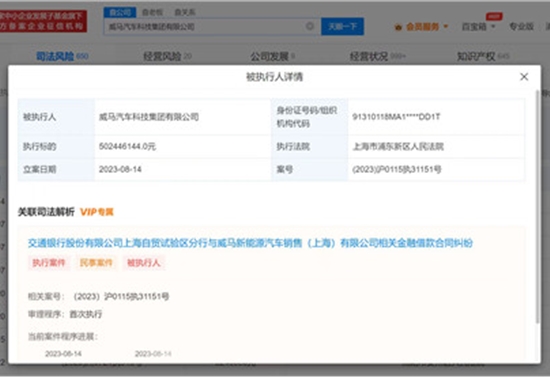Switch to the 经营风险 tab
The image size is (550, 378).
167,56
